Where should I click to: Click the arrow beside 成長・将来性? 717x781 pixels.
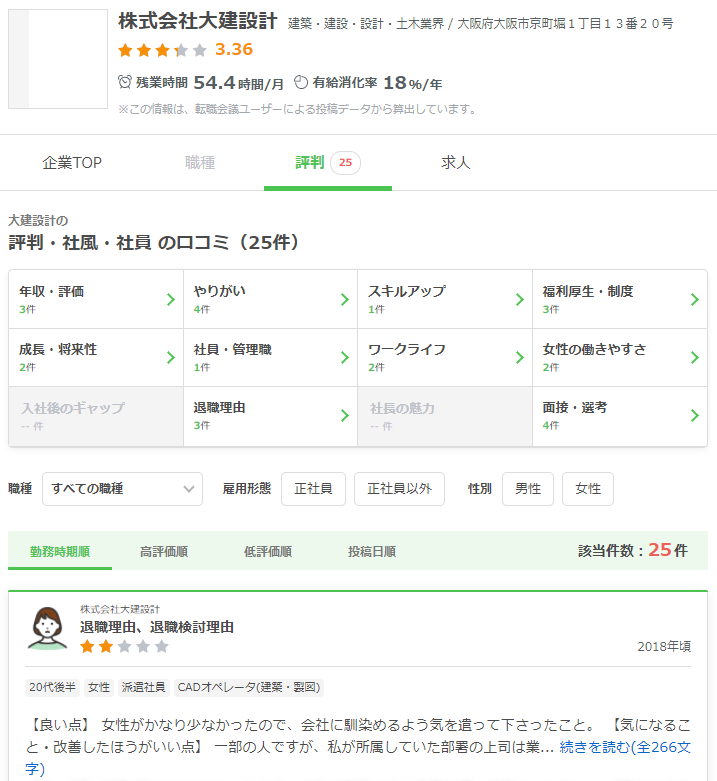coord(171,358)
